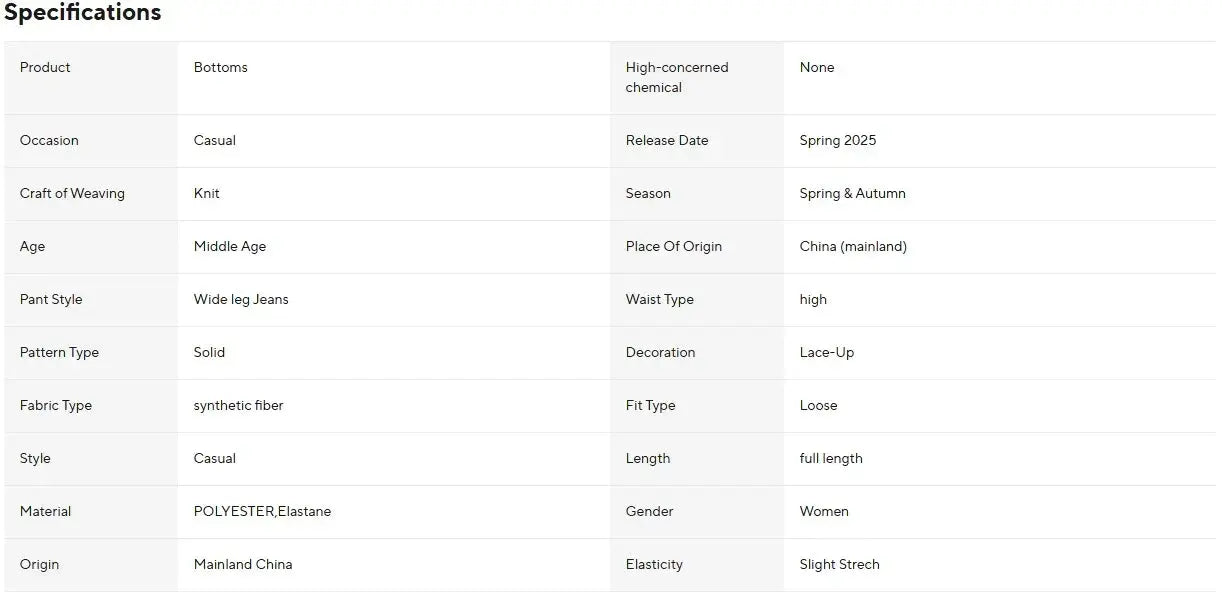
Task: Click the Fit Type label
Action: [x=650, y=406]
